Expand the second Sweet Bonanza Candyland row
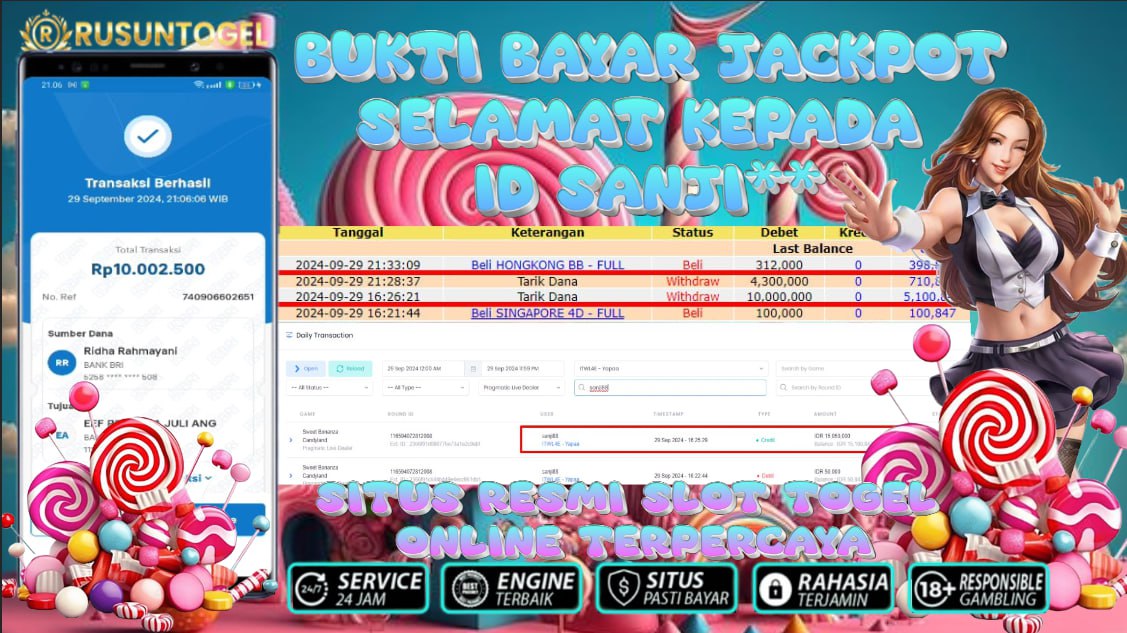 [291, 475]
